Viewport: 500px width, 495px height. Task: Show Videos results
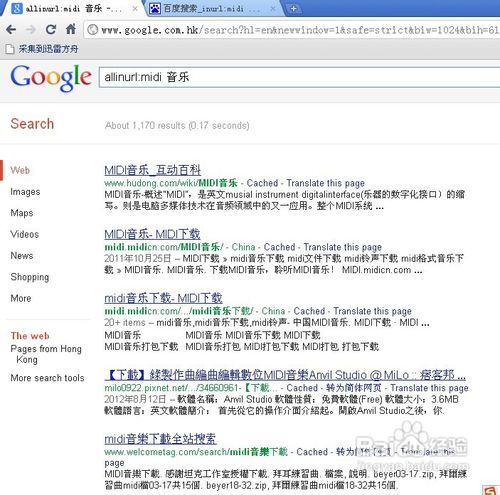[25, 234]
